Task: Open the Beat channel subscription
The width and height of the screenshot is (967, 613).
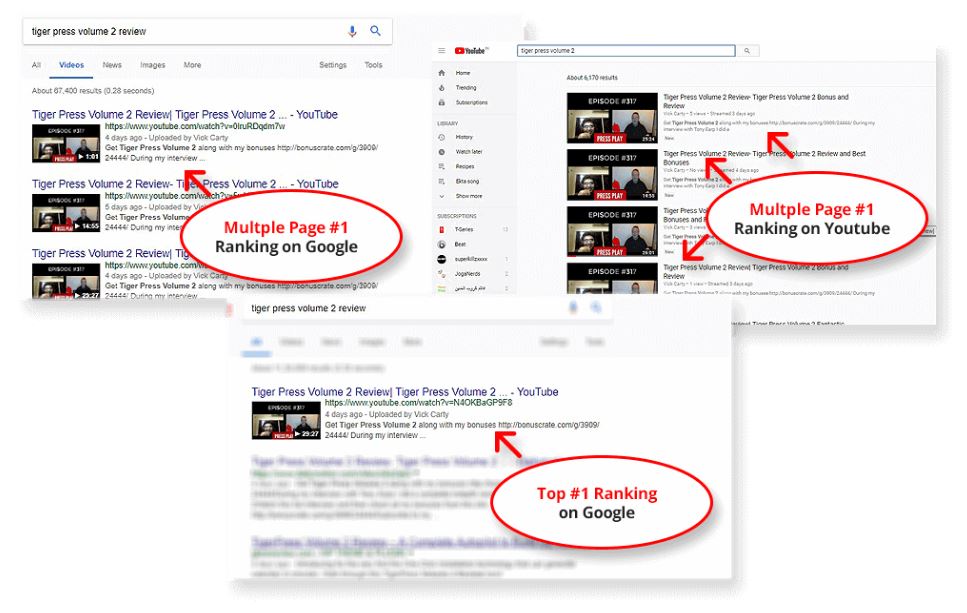Action: click(460, 244)
